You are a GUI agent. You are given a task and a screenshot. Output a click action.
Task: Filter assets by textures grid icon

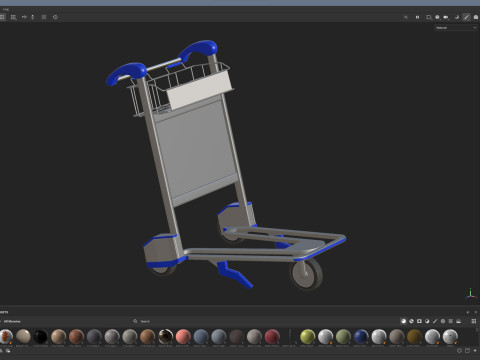[451, 321]
